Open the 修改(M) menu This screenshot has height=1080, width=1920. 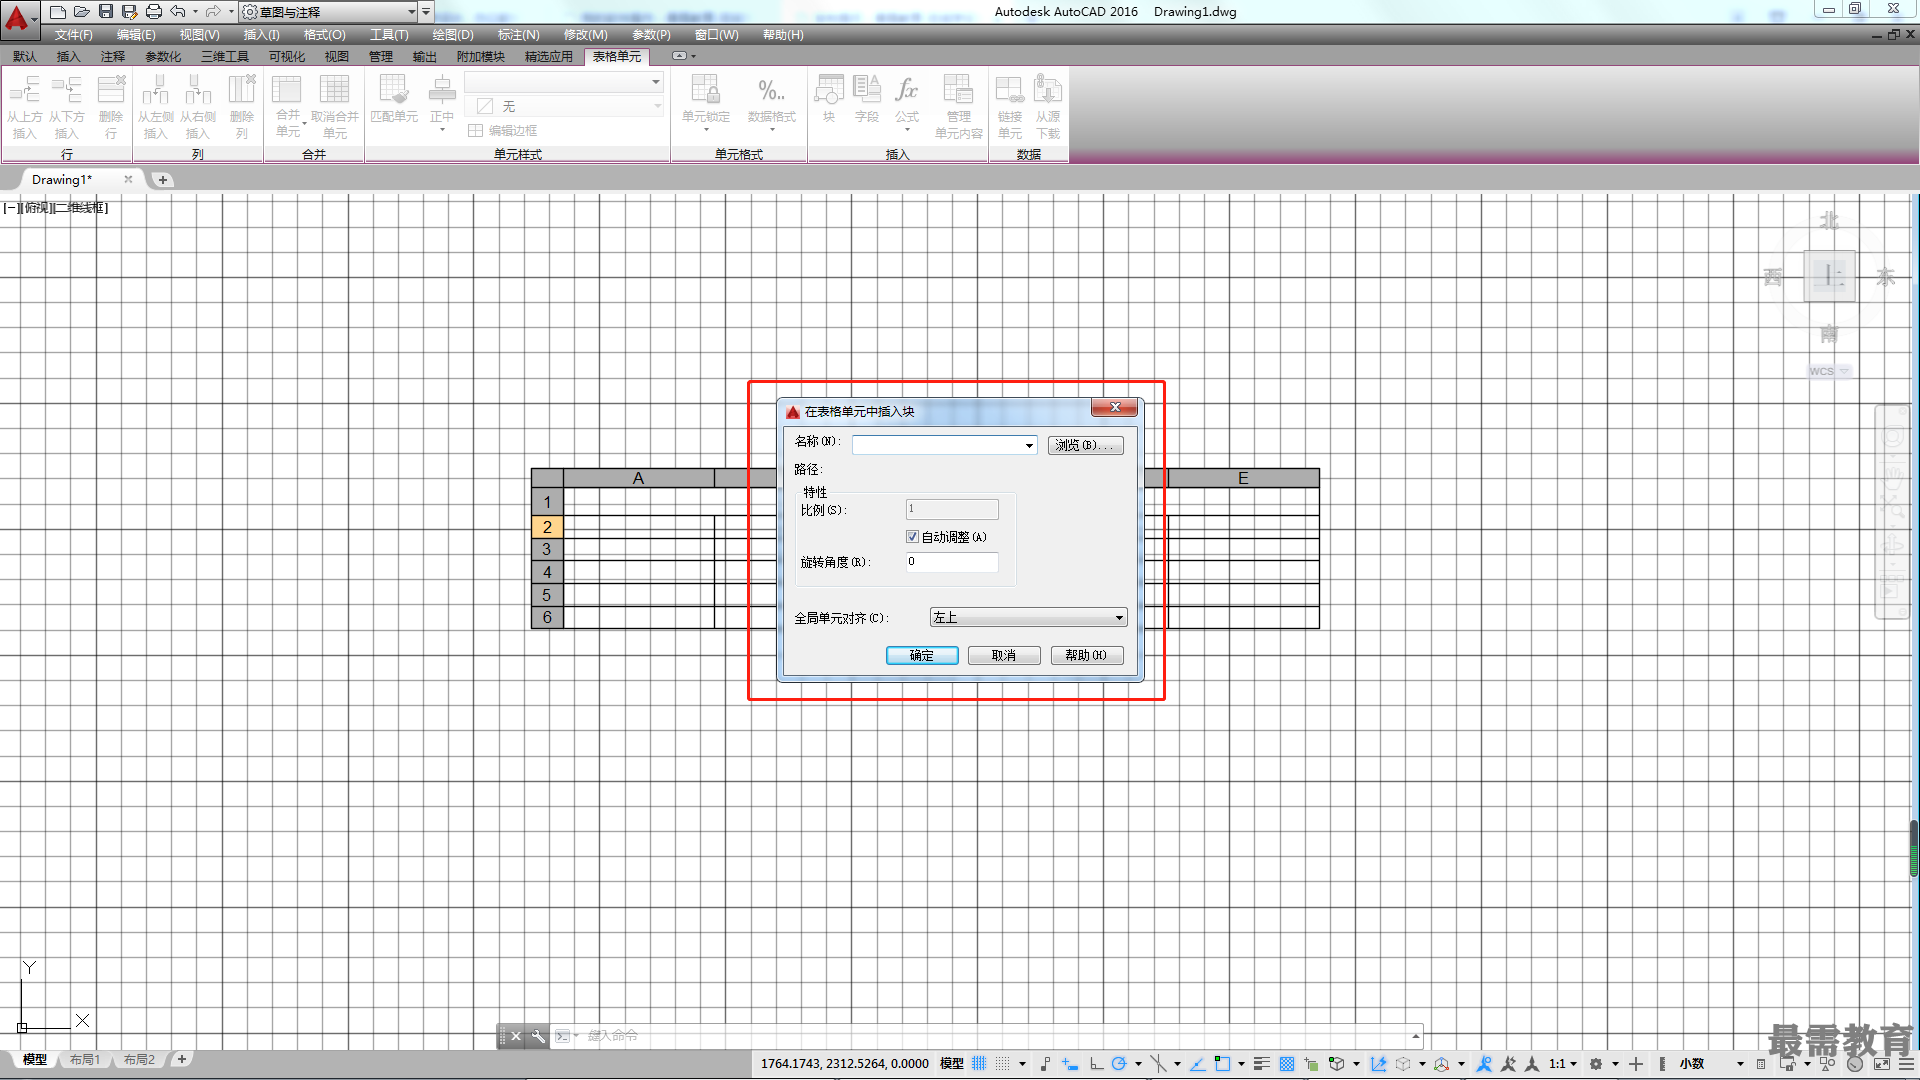click(585, 35)
